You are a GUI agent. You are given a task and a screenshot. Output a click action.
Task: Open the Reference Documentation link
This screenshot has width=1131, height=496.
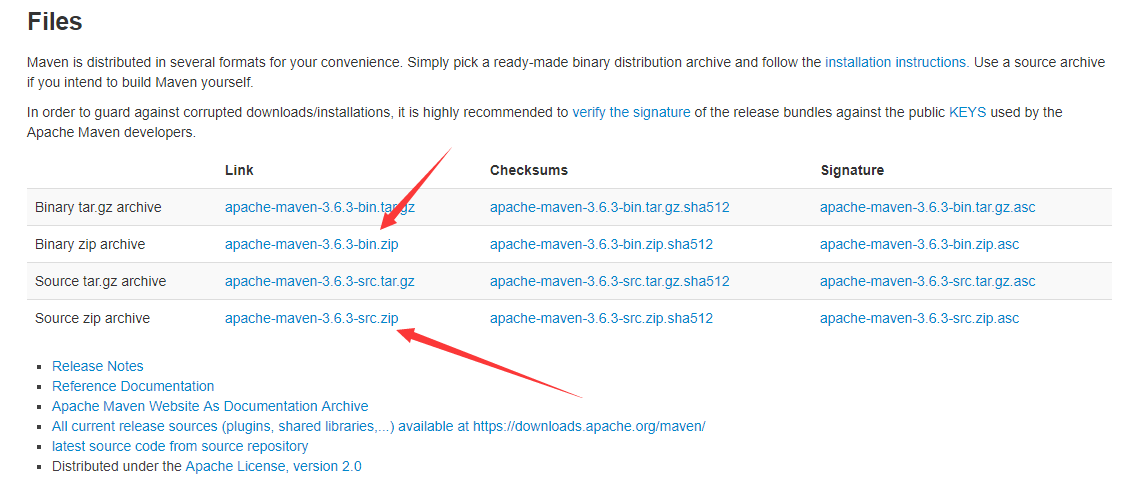(133, 386)
